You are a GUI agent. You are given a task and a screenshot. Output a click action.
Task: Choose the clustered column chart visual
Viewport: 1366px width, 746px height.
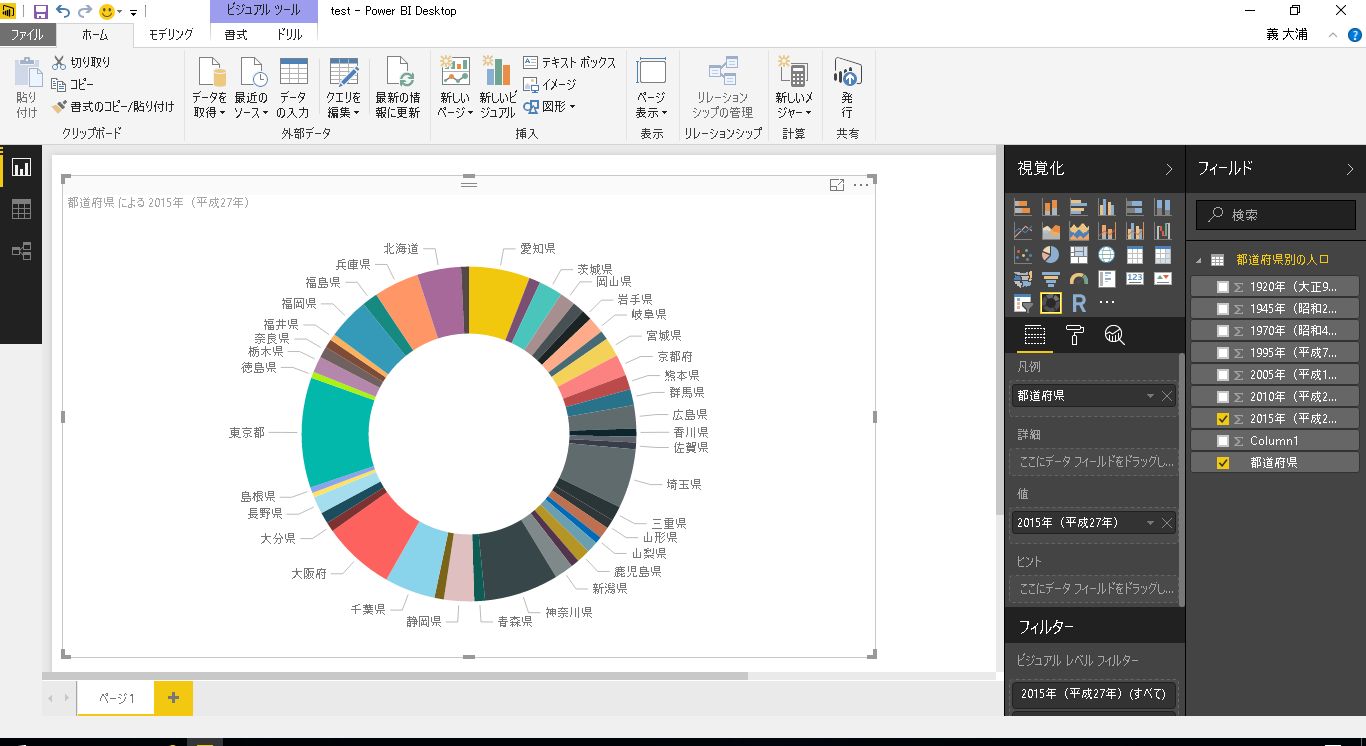pos(1107,207)
